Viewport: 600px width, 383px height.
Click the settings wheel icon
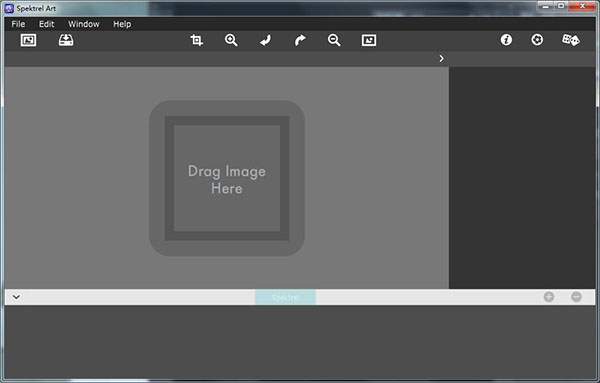click(537, 40)
